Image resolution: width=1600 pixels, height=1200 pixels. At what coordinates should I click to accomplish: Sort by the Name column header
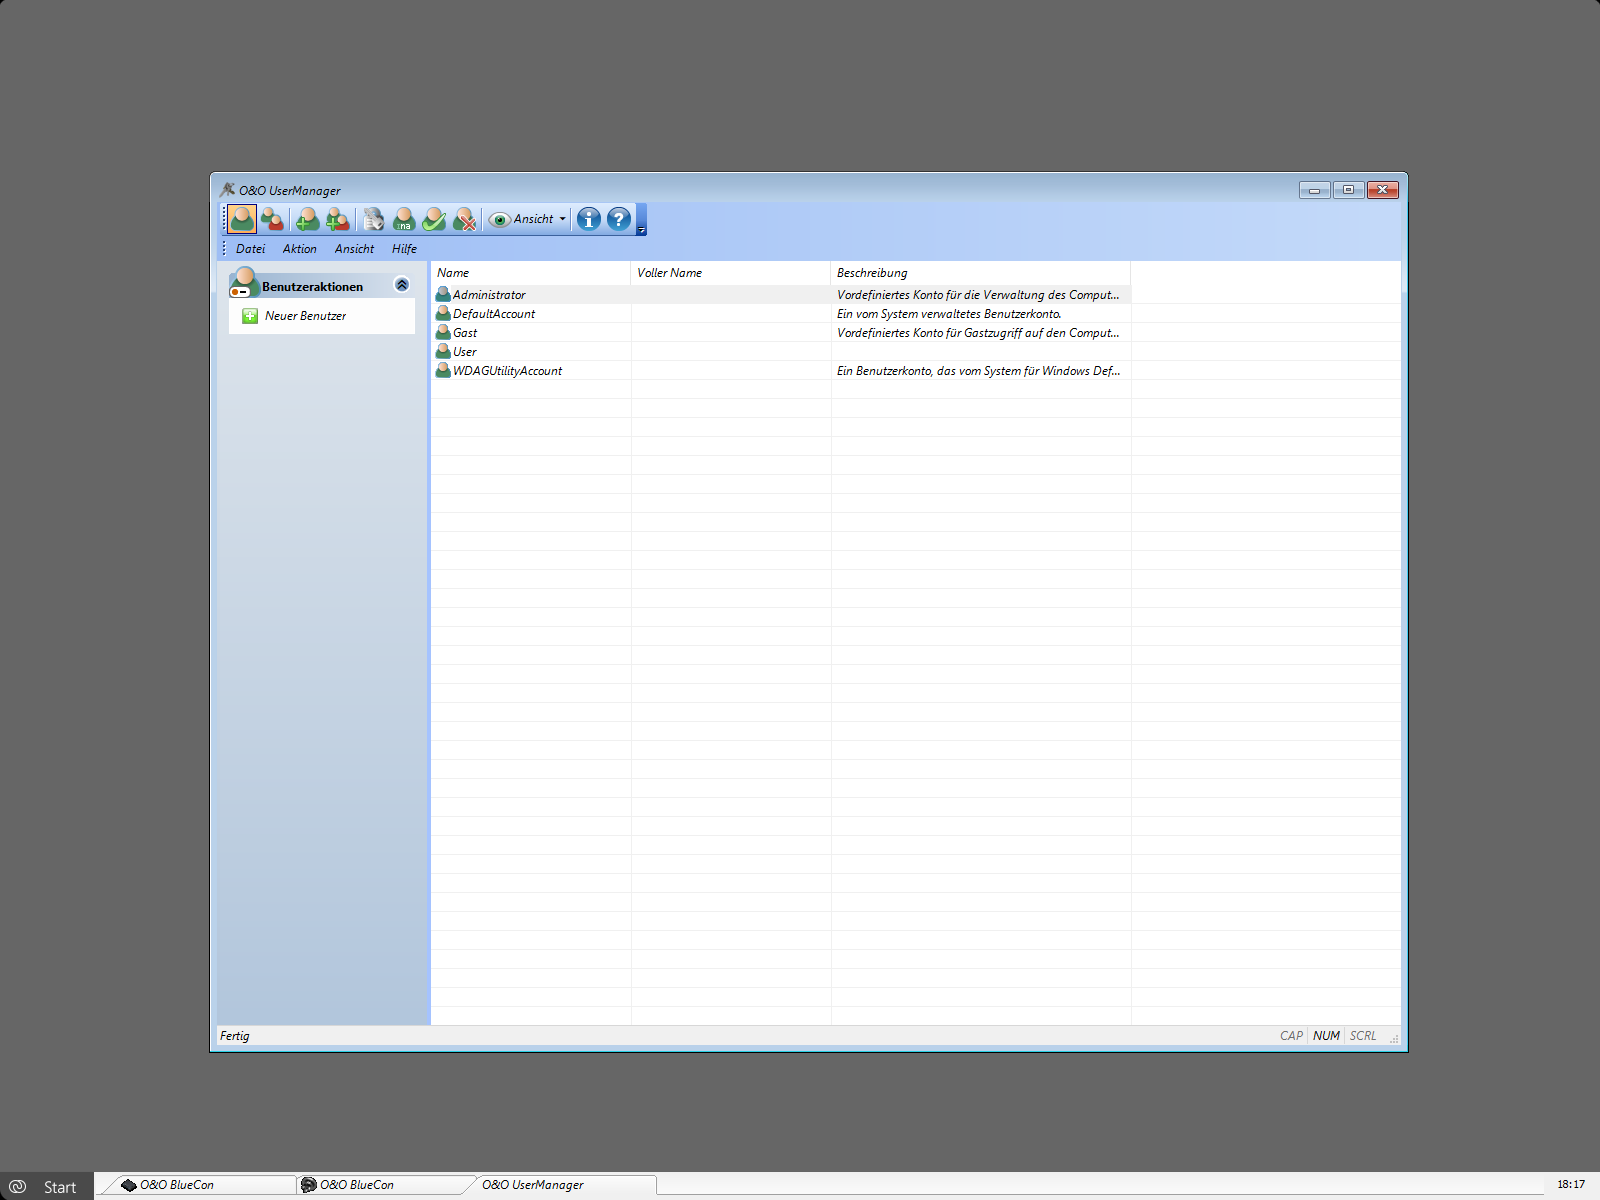click(x=531, y=273)
